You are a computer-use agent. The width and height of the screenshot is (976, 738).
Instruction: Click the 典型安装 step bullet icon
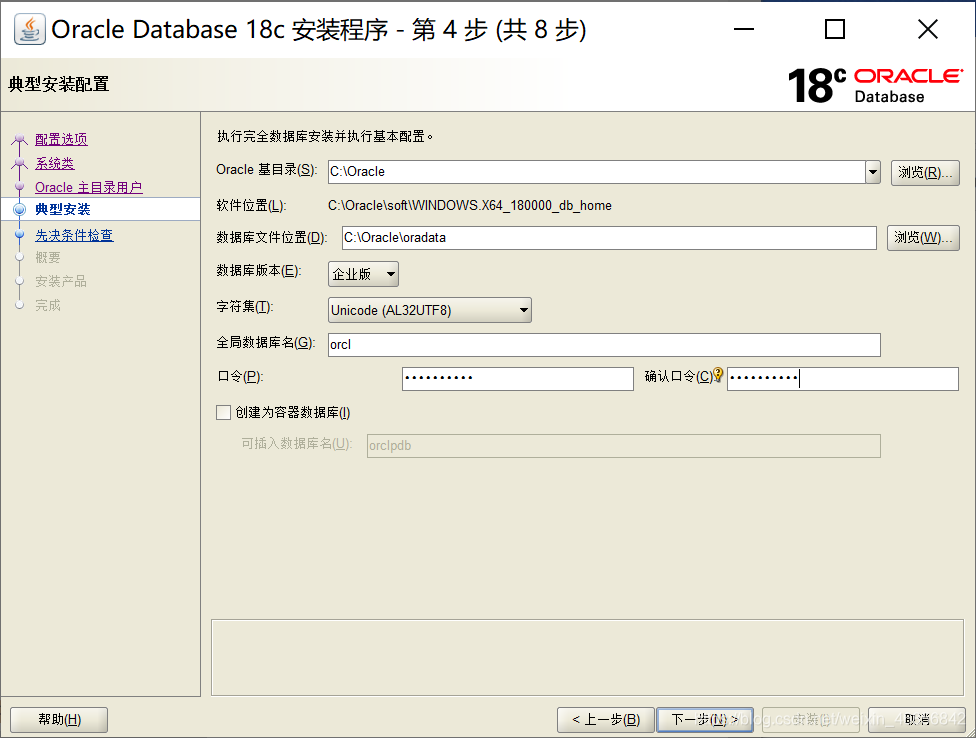[19, 209]
